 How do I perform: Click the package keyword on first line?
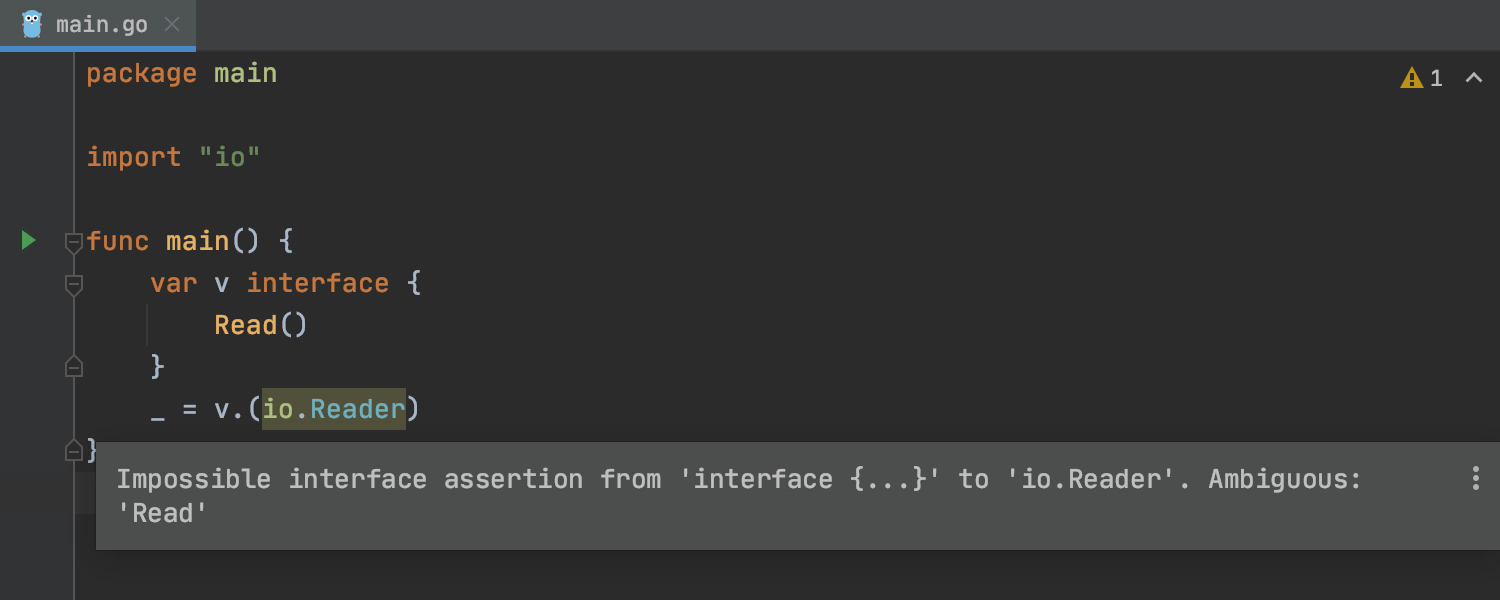pyautogui.click(x=141, y=74)
